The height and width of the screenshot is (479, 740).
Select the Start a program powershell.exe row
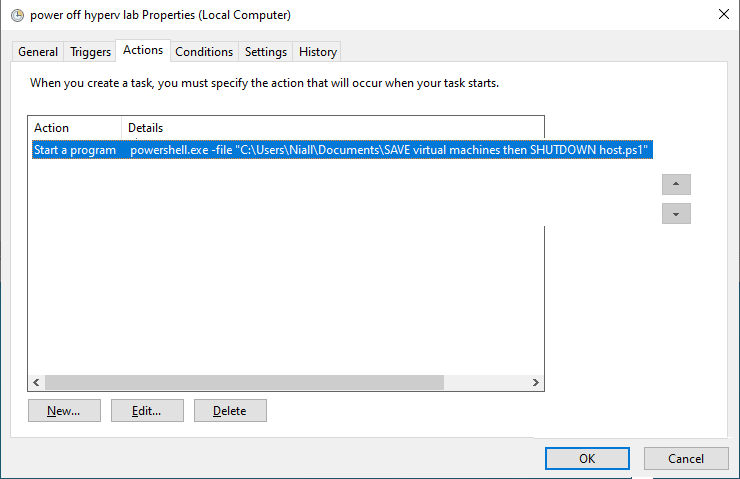tap(342, 150)
